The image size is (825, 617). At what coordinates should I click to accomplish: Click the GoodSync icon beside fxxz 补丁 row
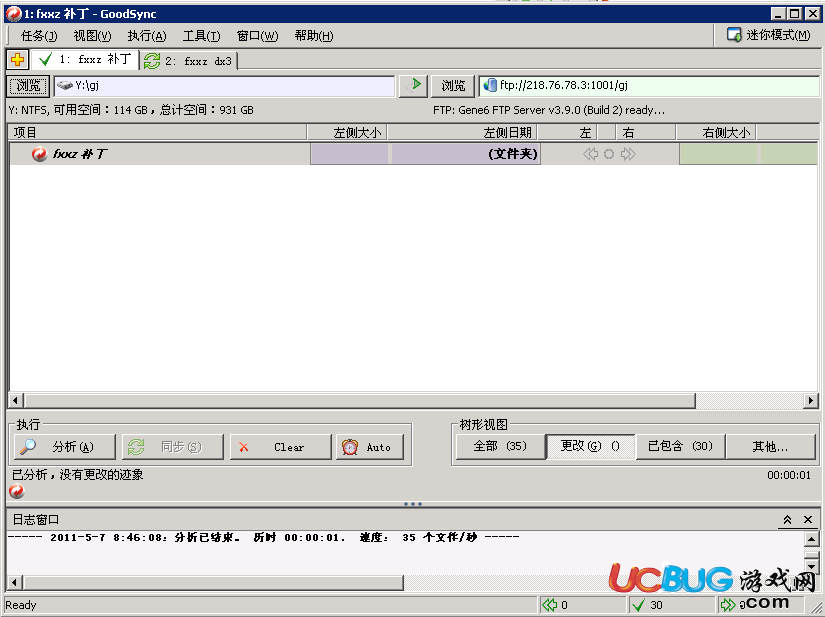point(39,154)
